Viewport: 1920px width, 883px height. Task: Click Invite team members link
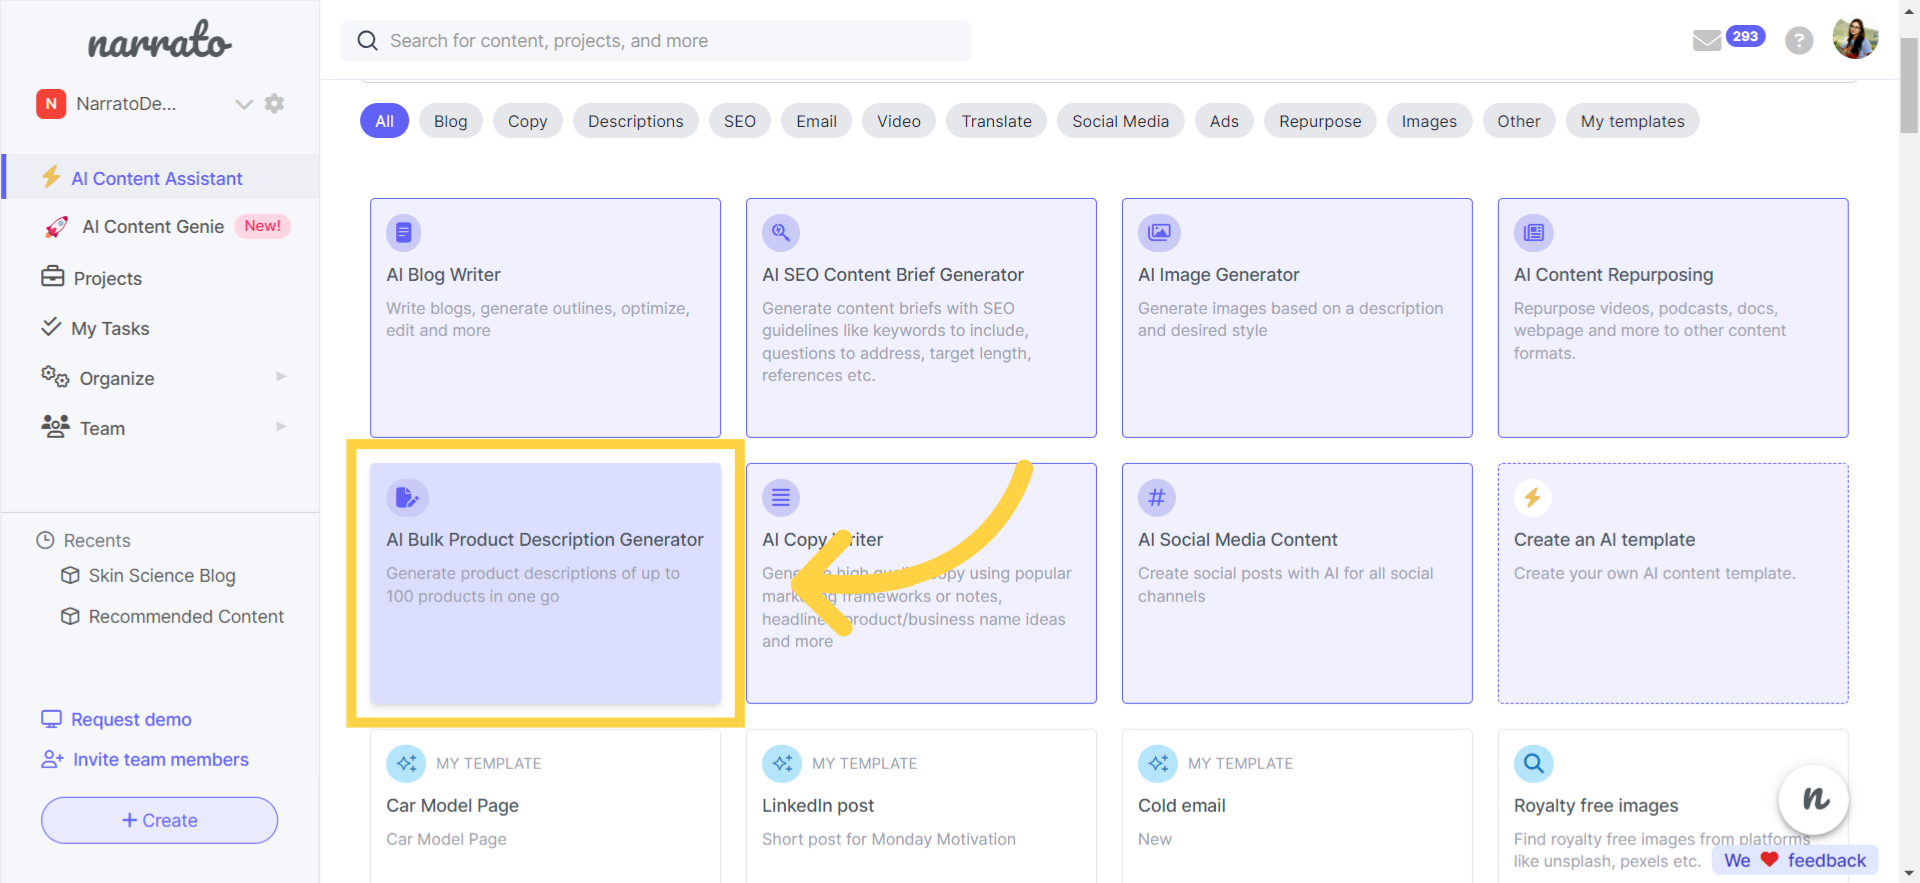point(160,760)
